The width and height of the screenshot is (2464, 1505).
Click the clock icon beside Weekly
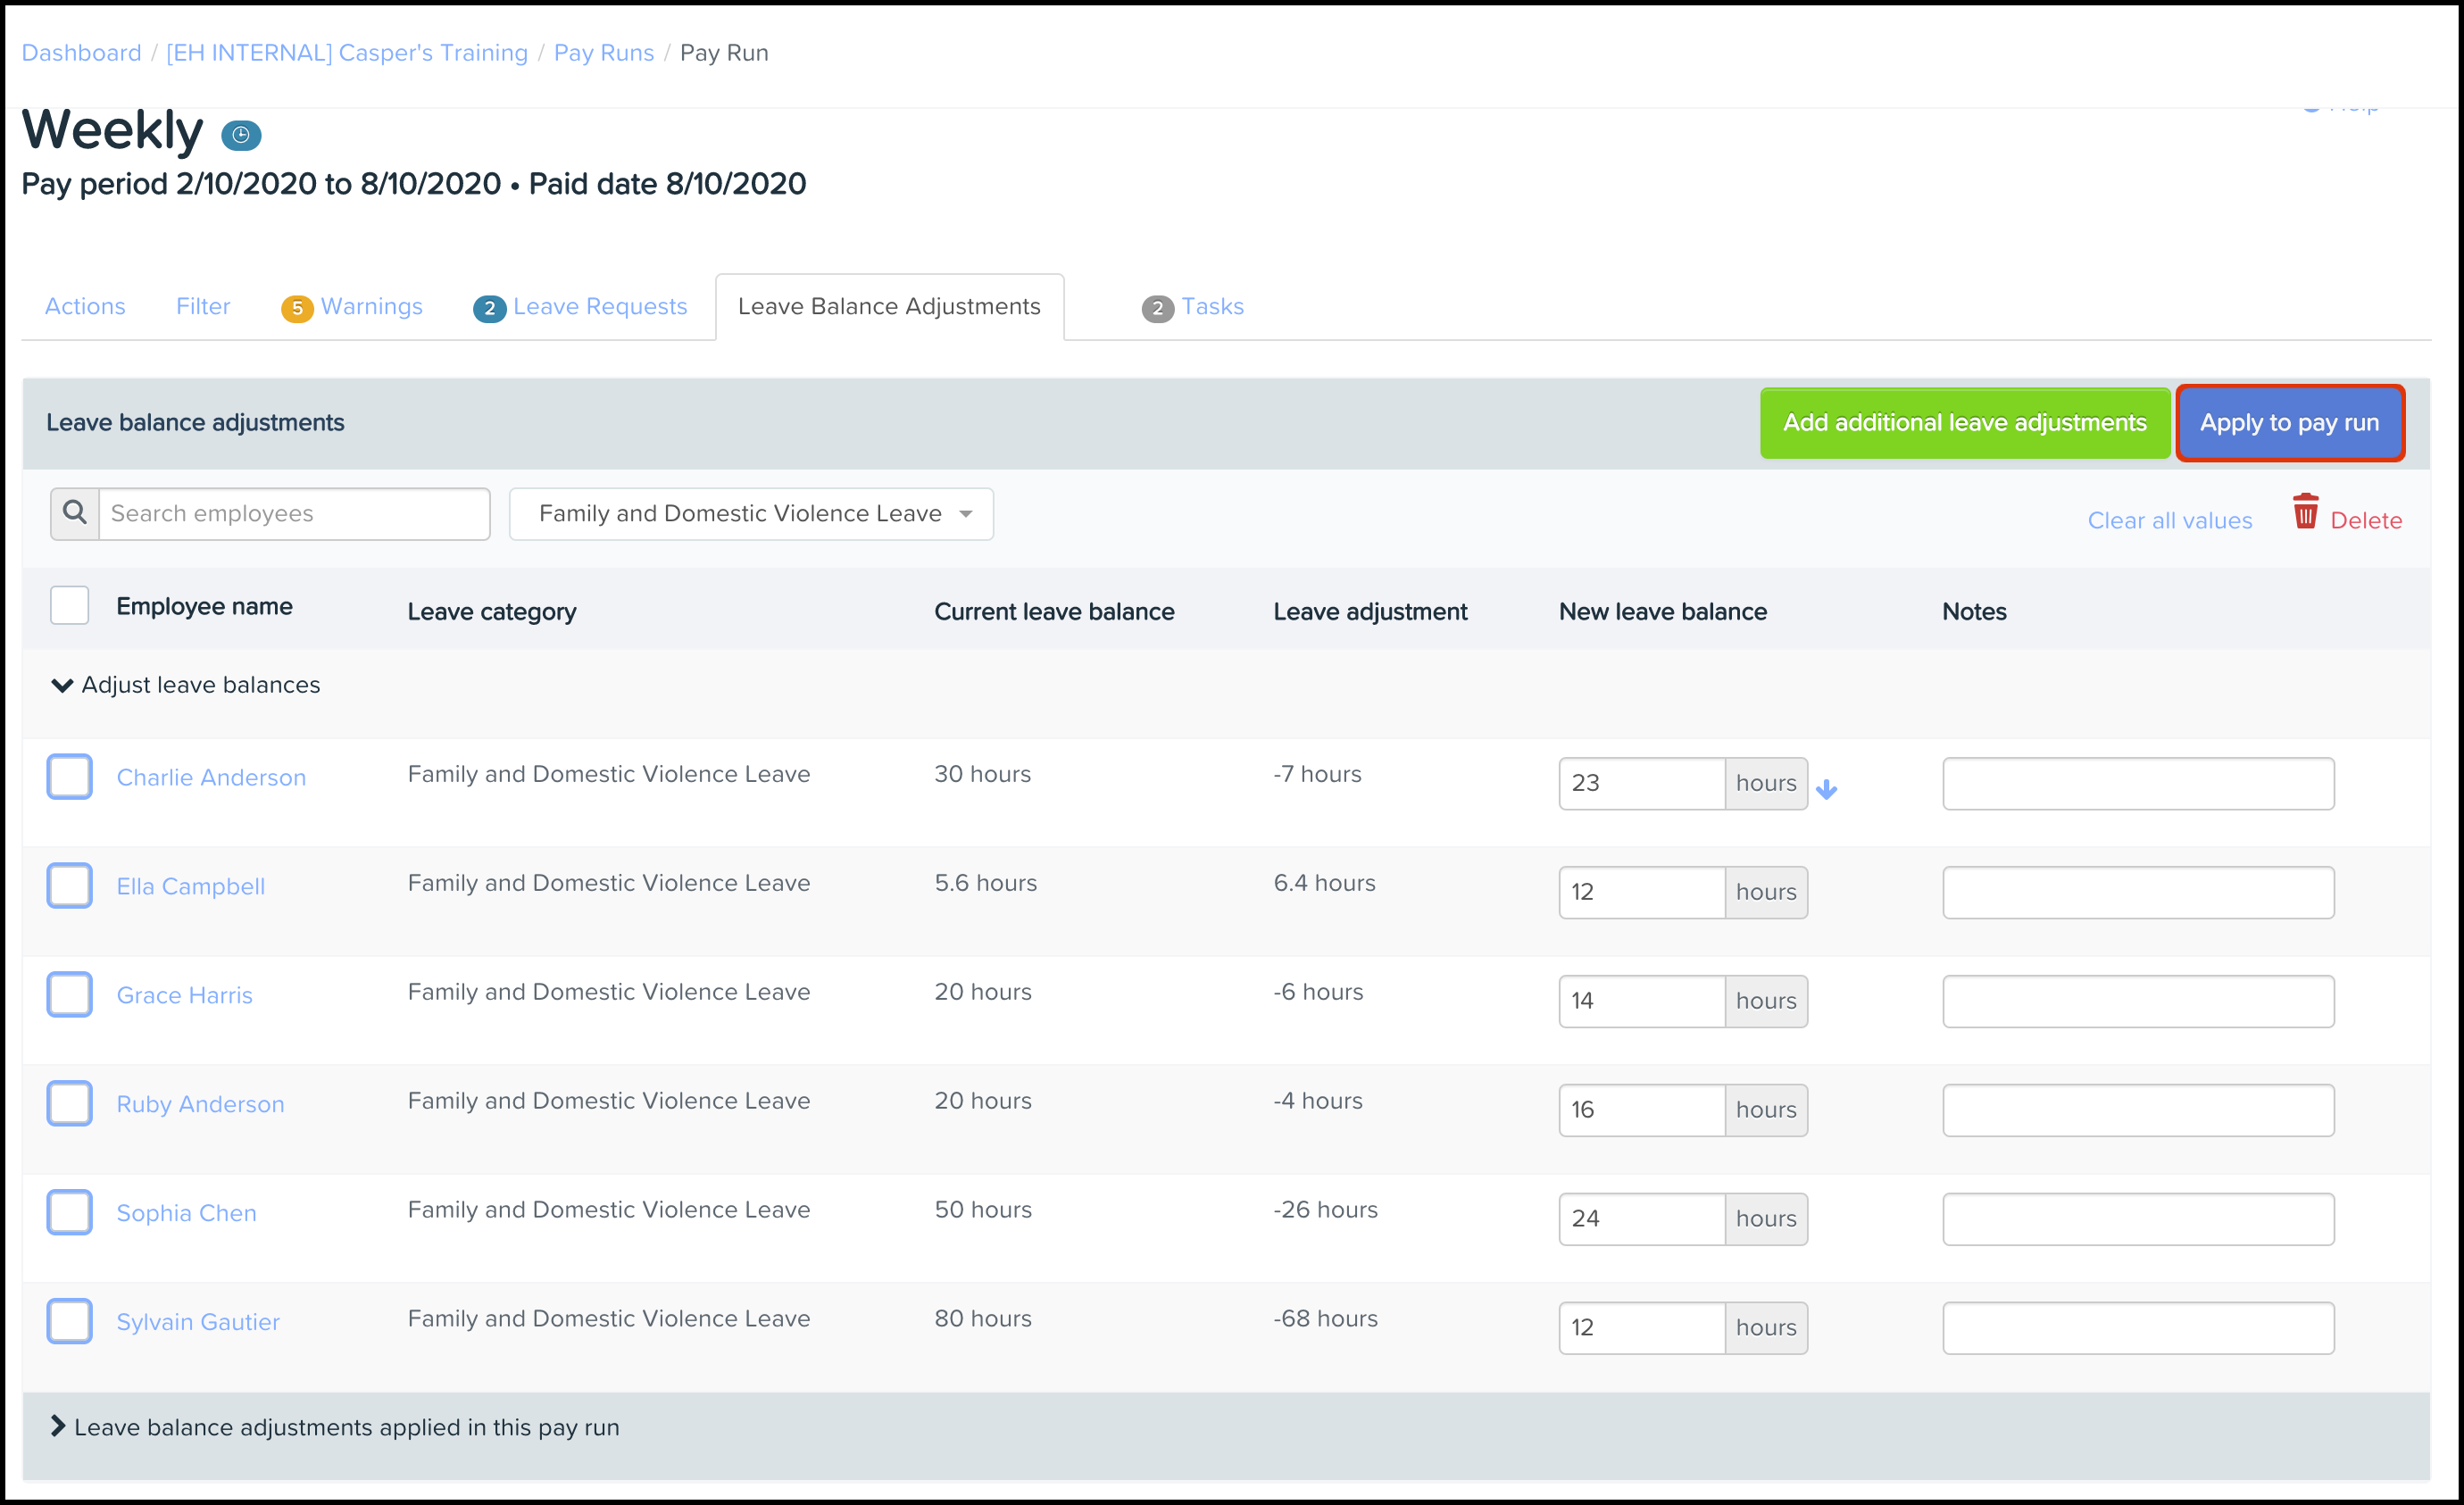point(241,135)
